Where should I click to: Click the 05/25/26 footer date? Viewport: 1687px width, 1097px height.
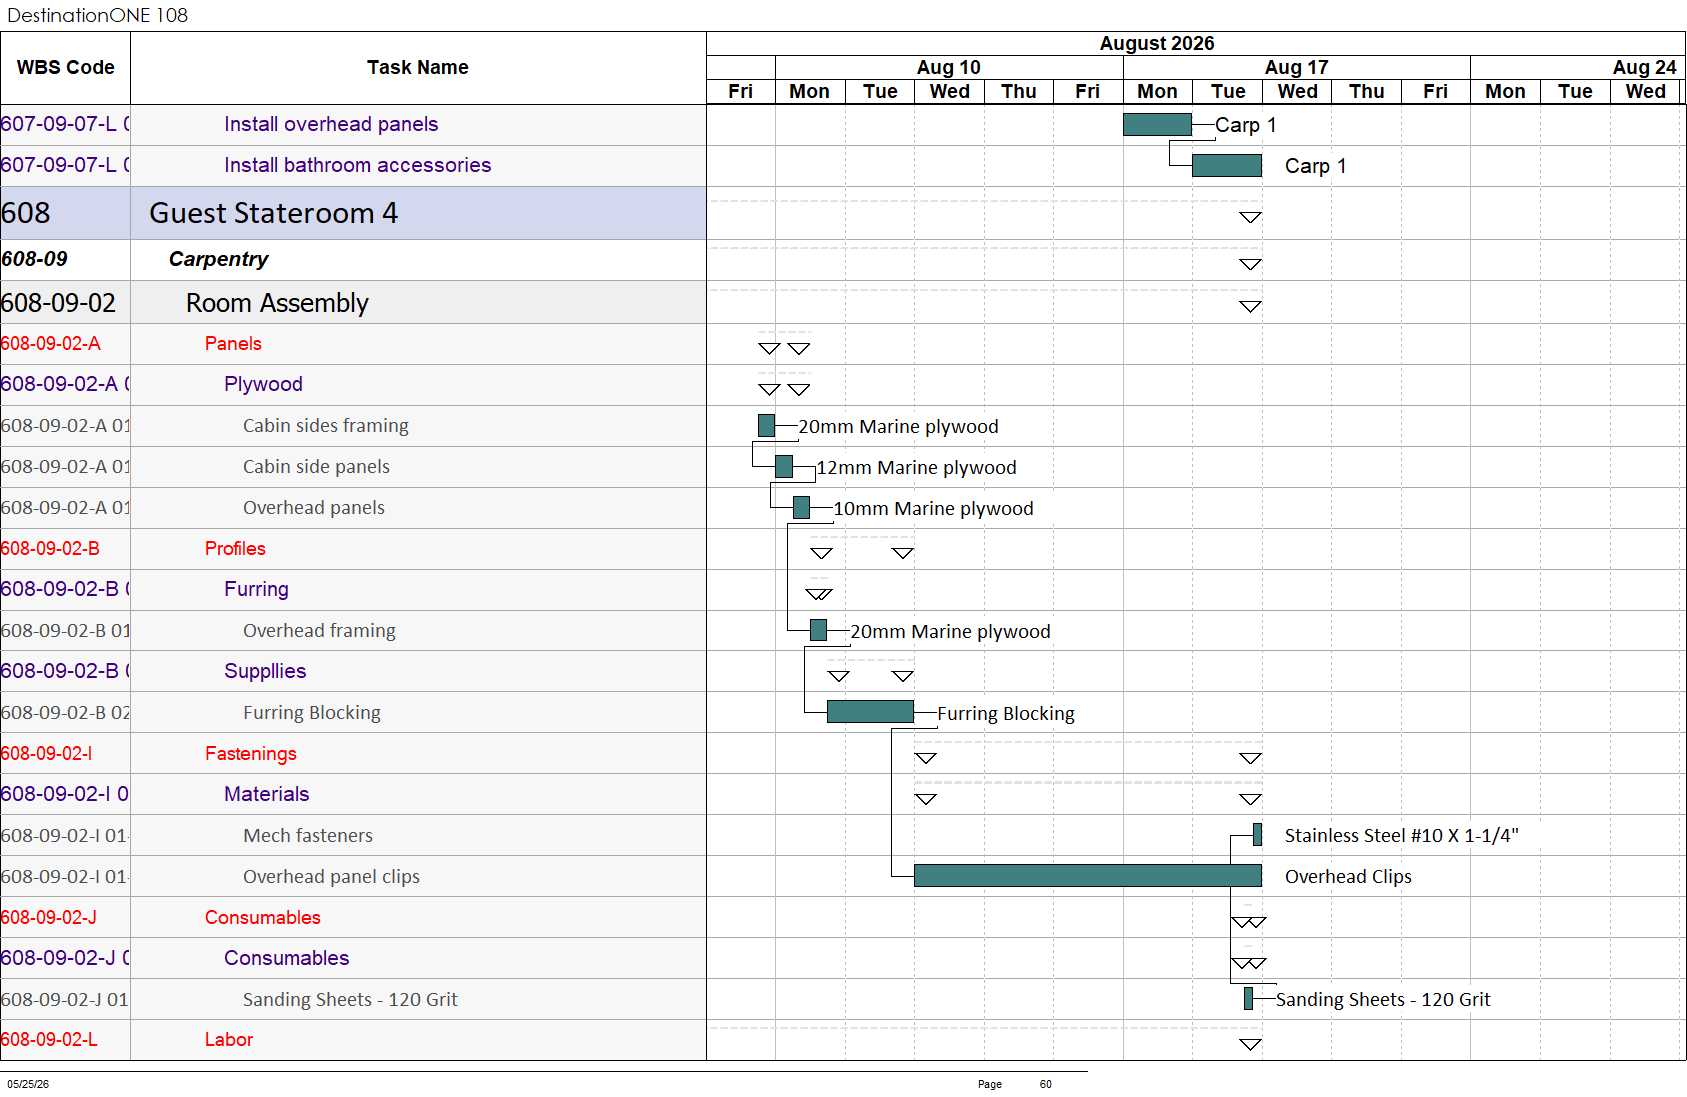(28, 1084)
